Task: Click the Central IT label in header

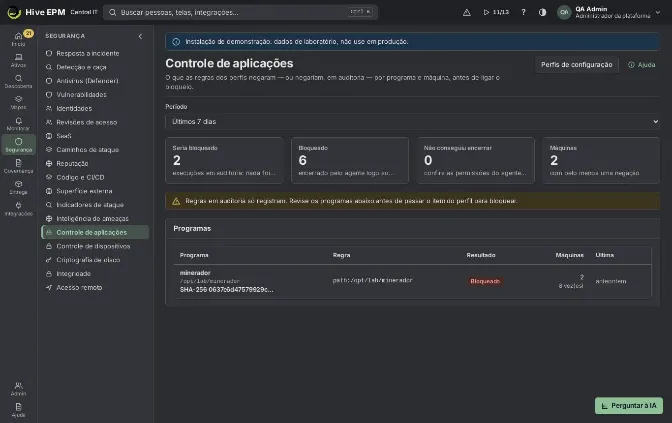Action: (x=84, y=12)
